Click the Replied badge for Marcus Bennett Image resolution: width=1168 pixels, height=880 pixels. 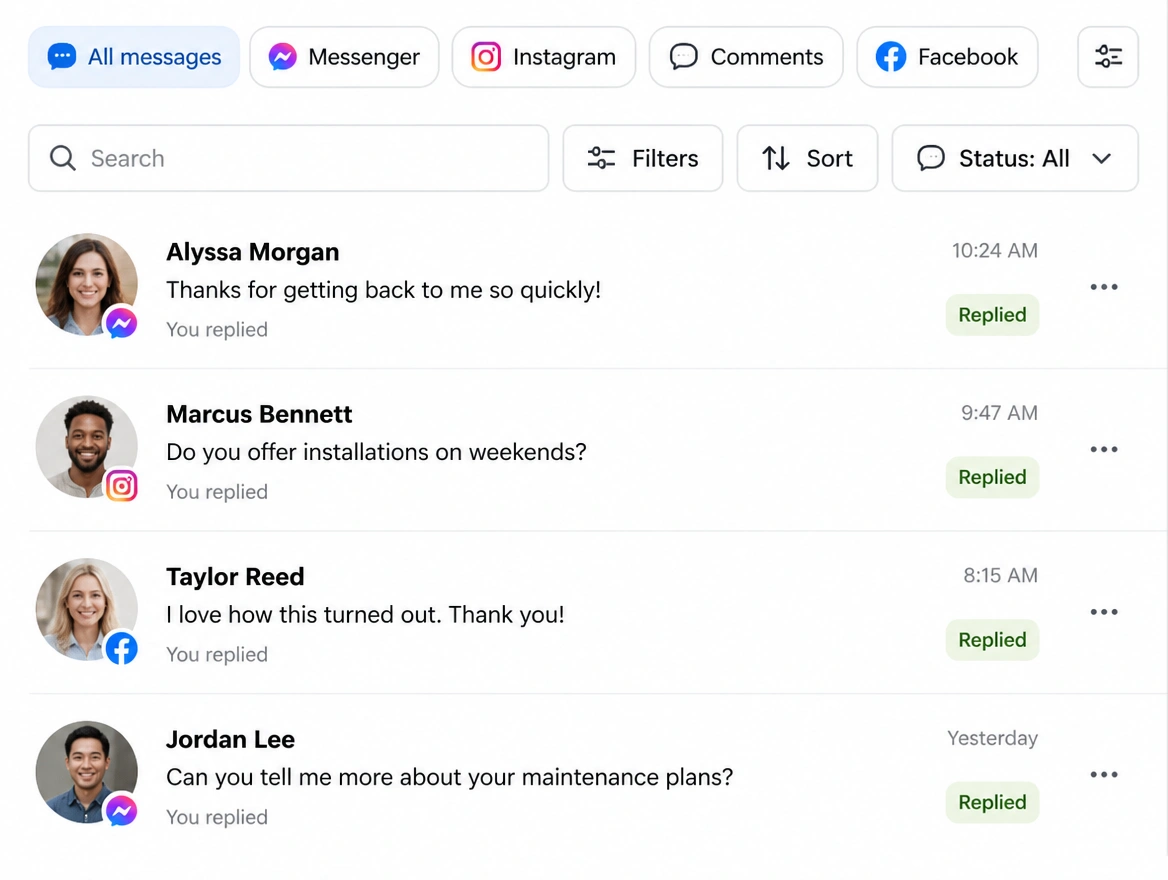click(x=992, y=477)
